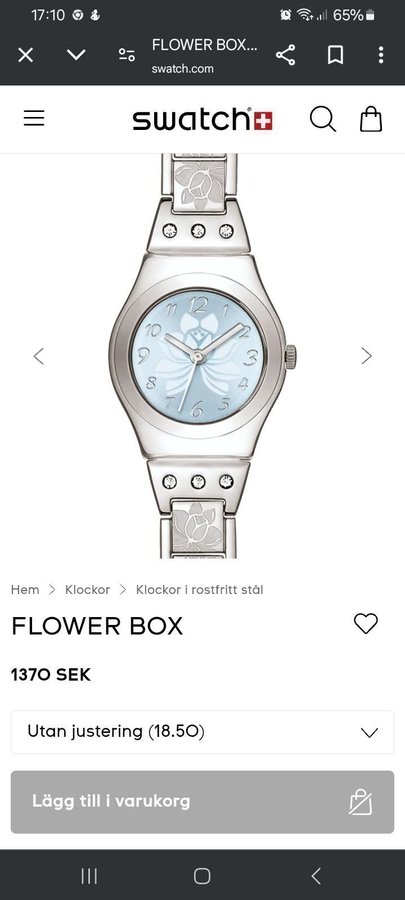This screenshot has height=900, width=405.
Task: Click Lägg till i varukorg button
Action: (202, 802)
